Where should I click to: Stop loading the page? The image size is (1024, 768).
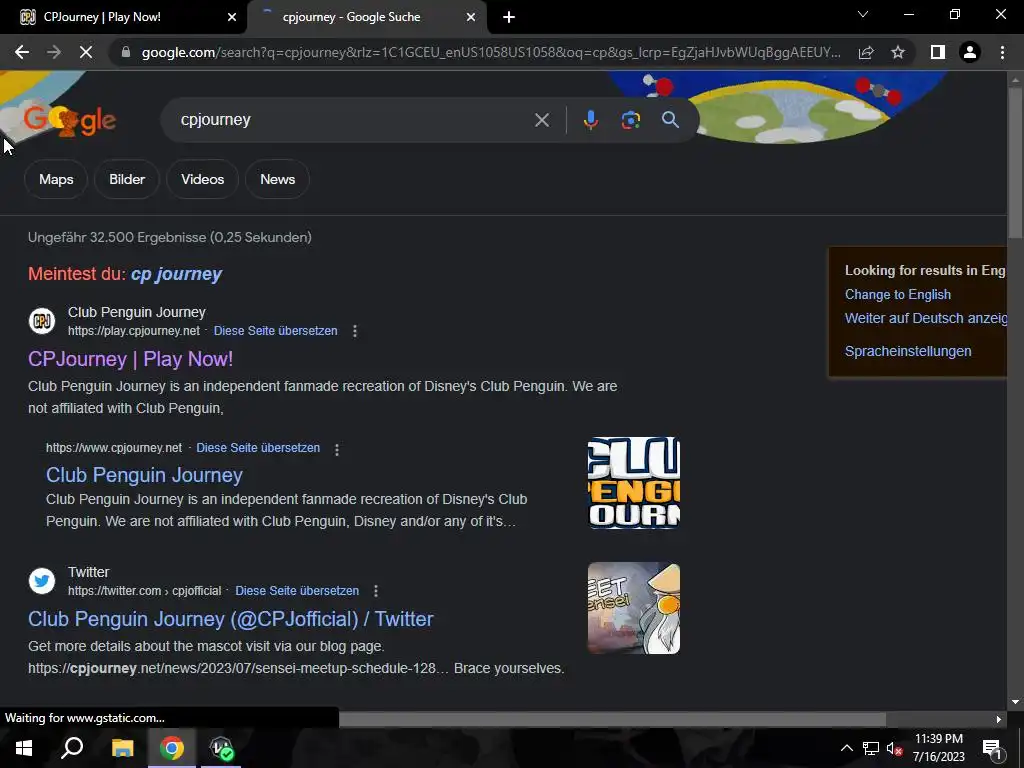click(x=86, y=52)
